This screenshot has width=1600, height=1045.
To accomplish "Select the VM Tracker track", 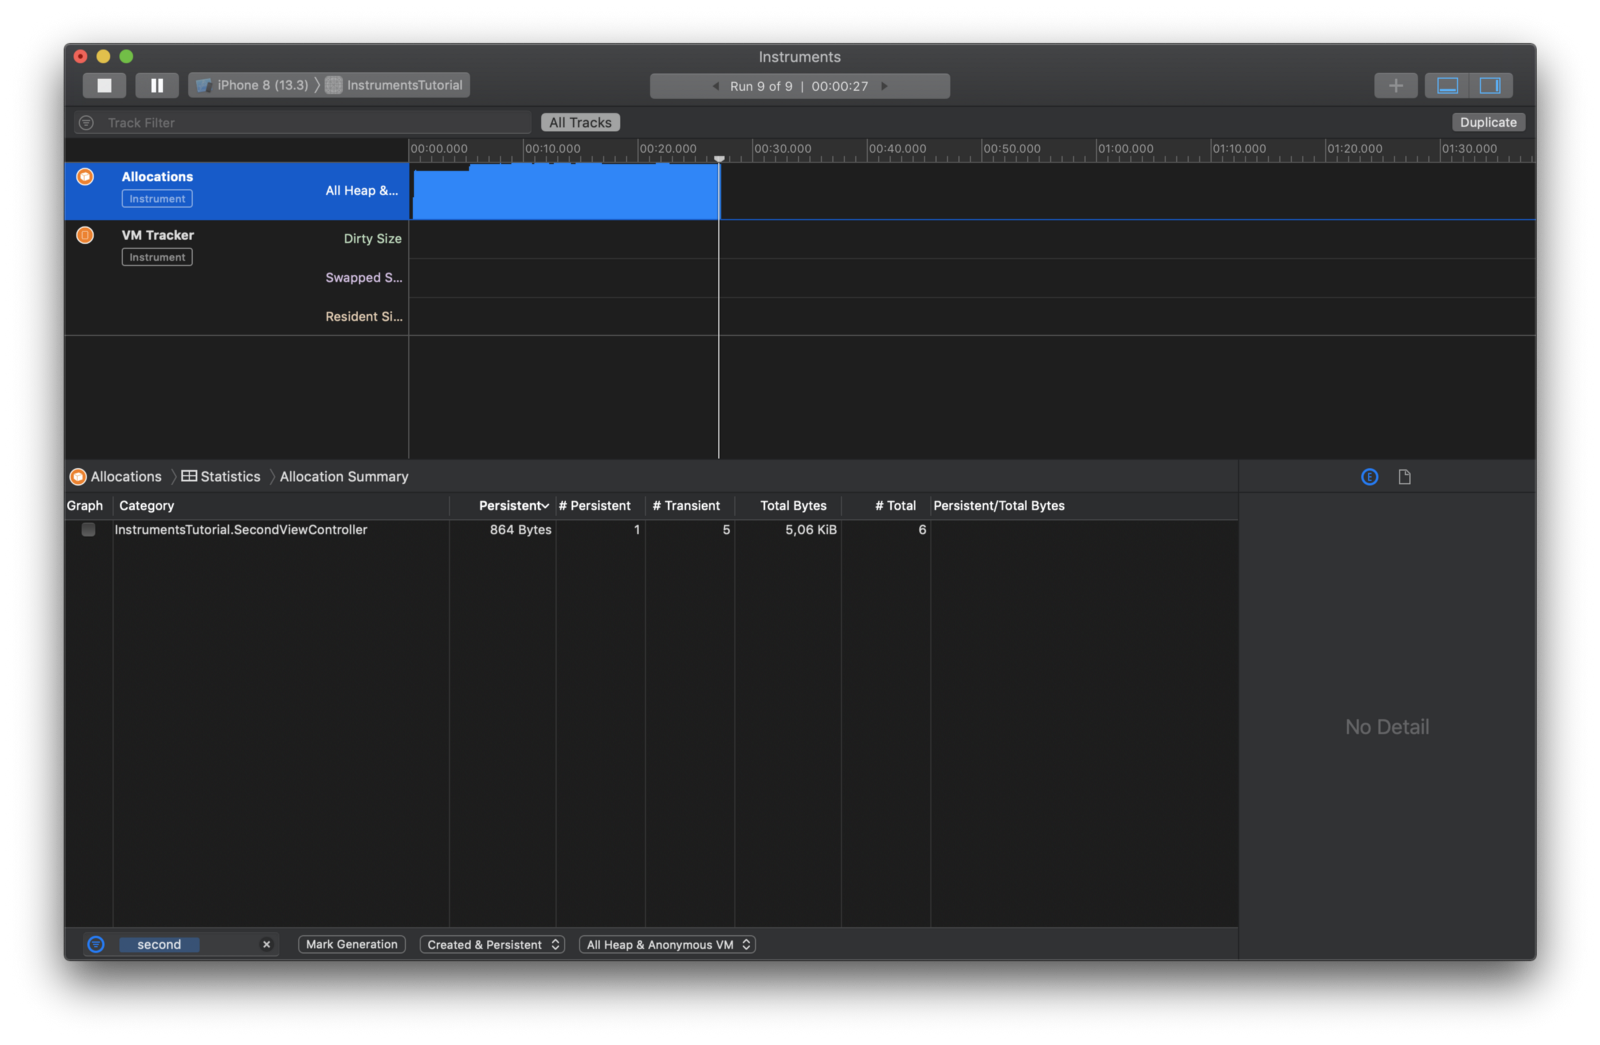I will [236, 278].
